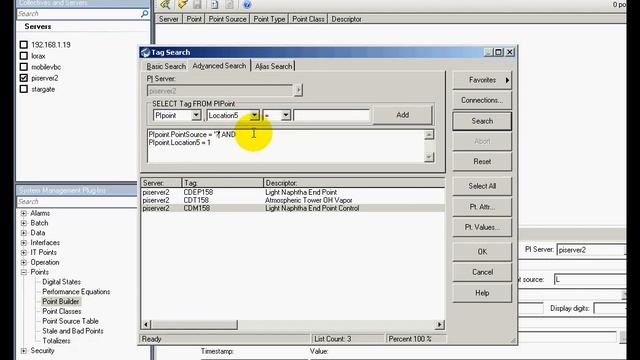Click the Connections... button
This screenshot has width=640, height=360.
(482, 100)
